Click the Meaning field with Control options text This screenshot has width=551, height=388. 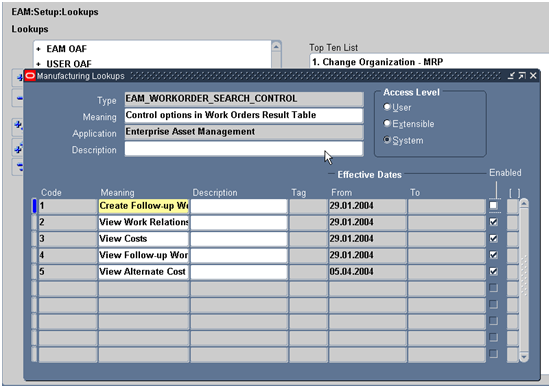click(x=244, y=115)
